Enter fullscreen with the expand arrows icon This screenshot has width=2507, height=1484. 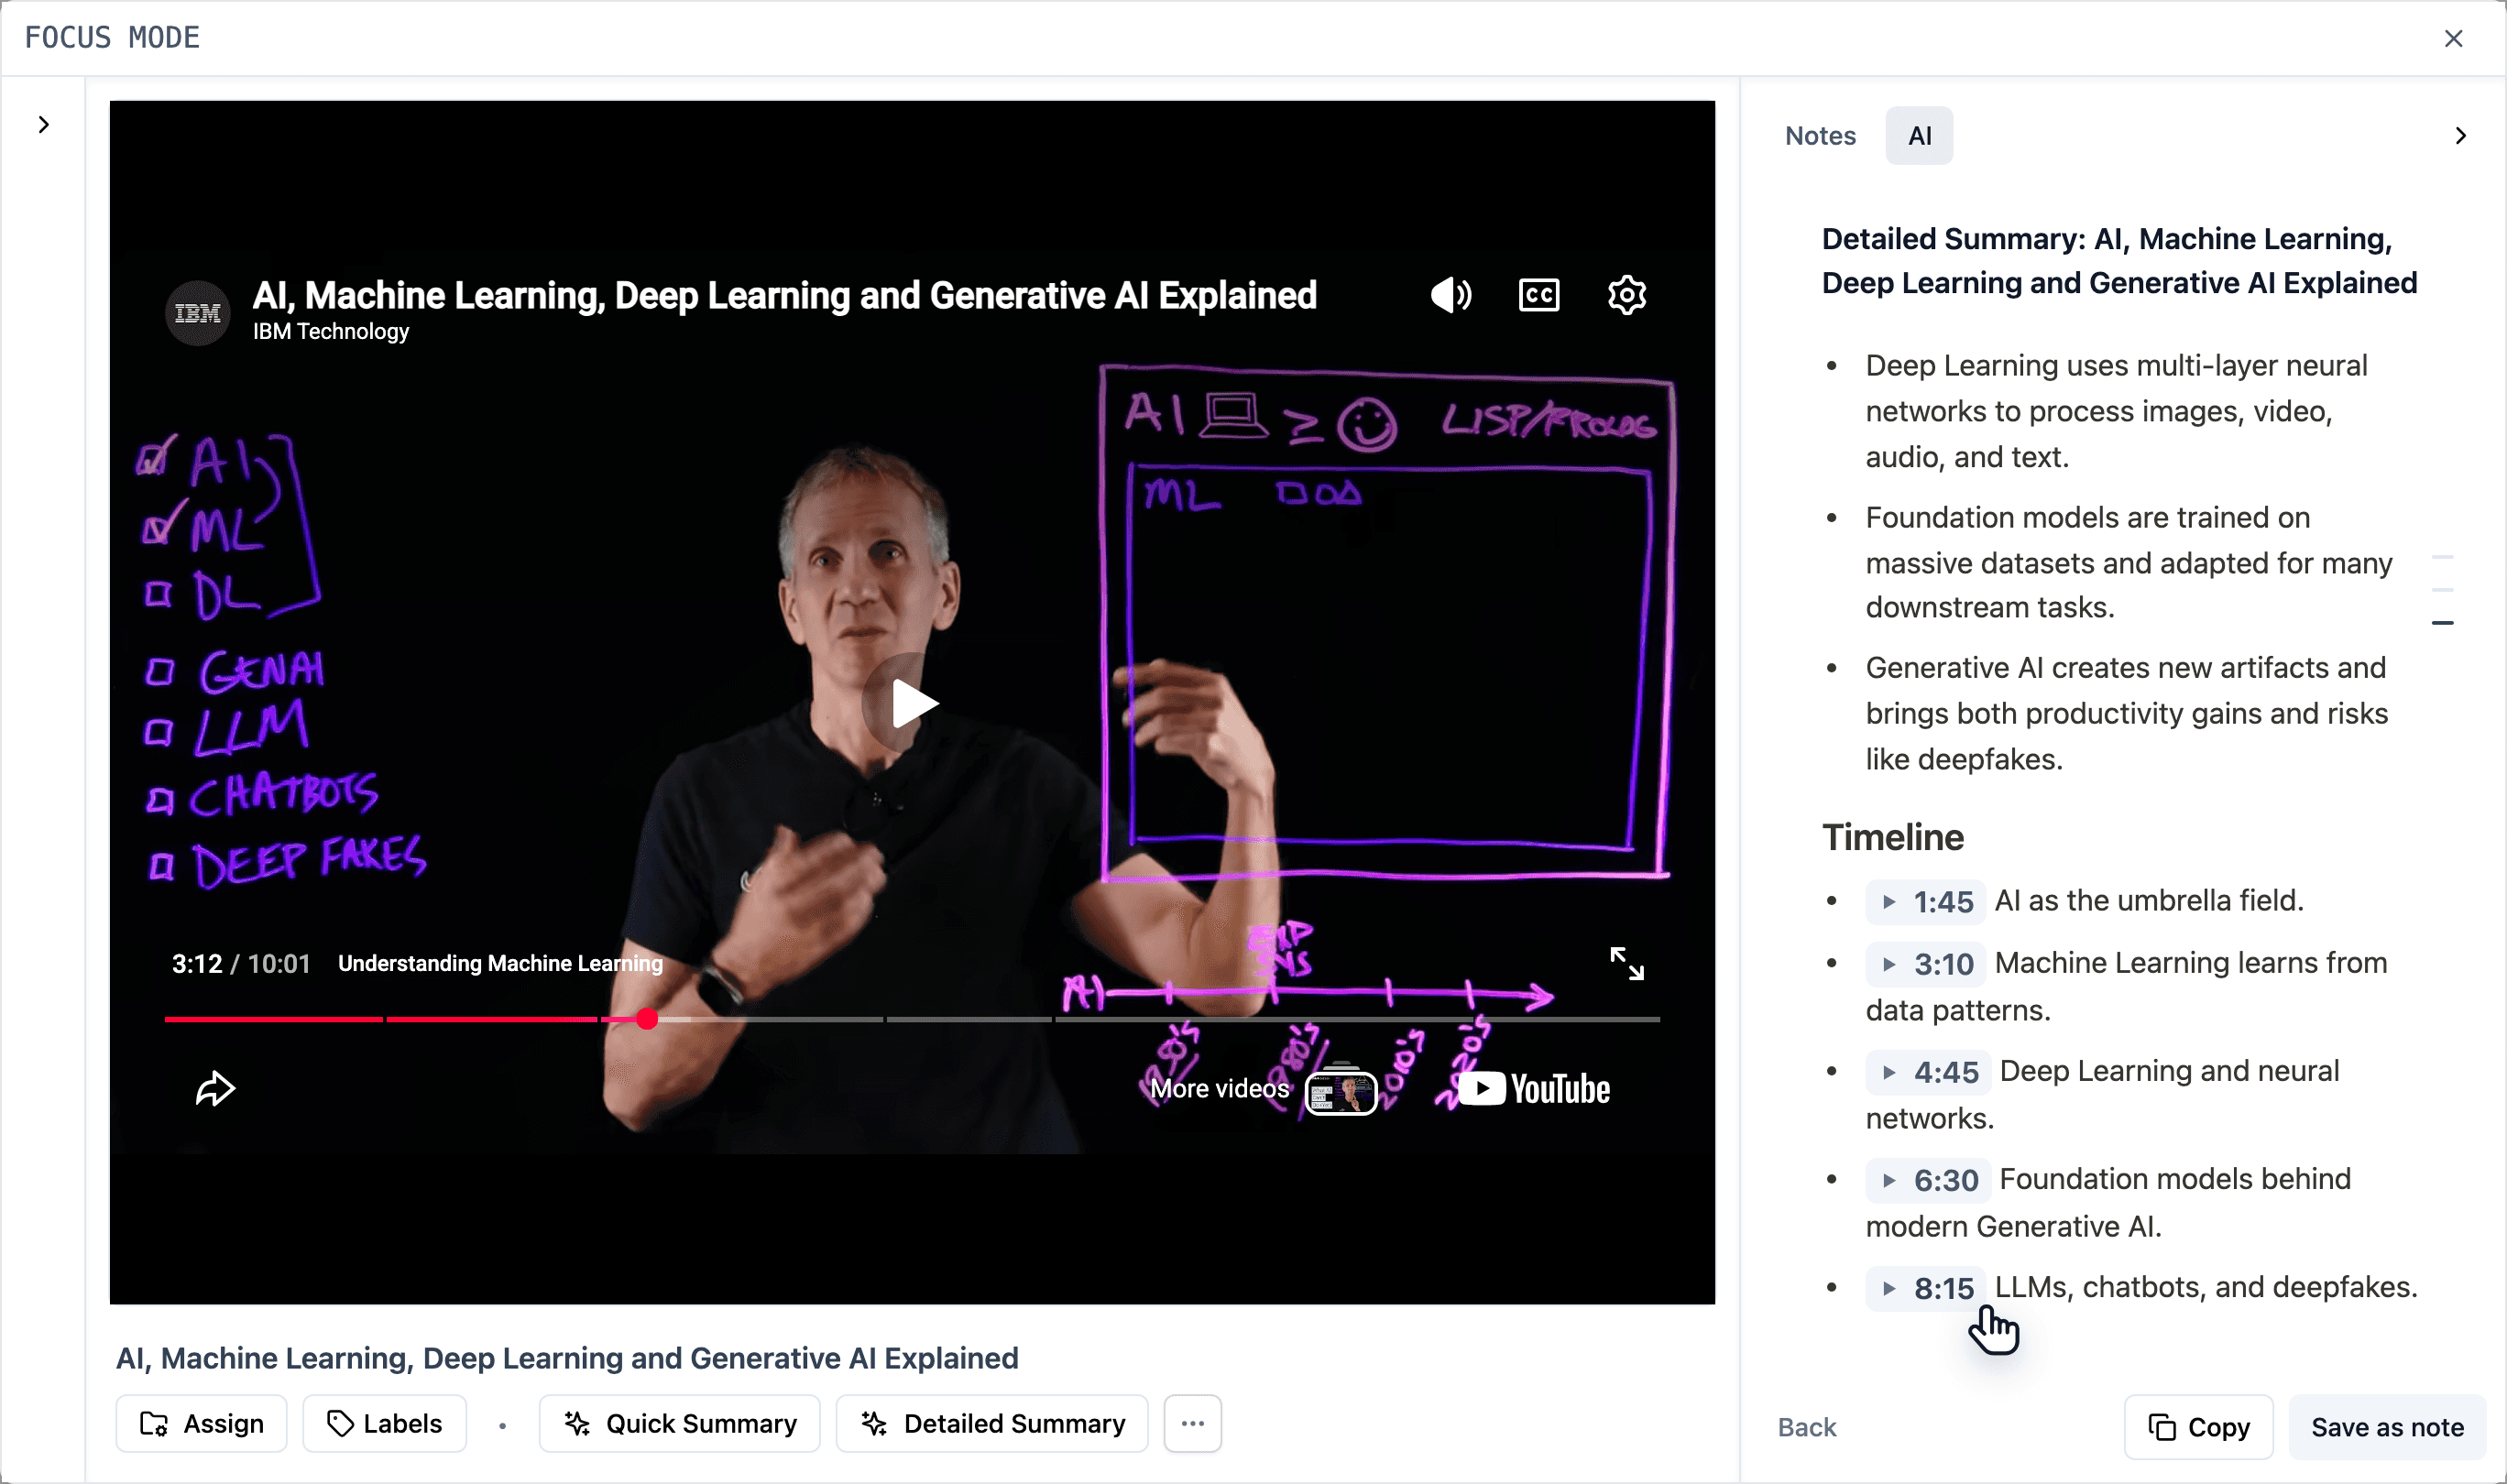point(1627,964)
